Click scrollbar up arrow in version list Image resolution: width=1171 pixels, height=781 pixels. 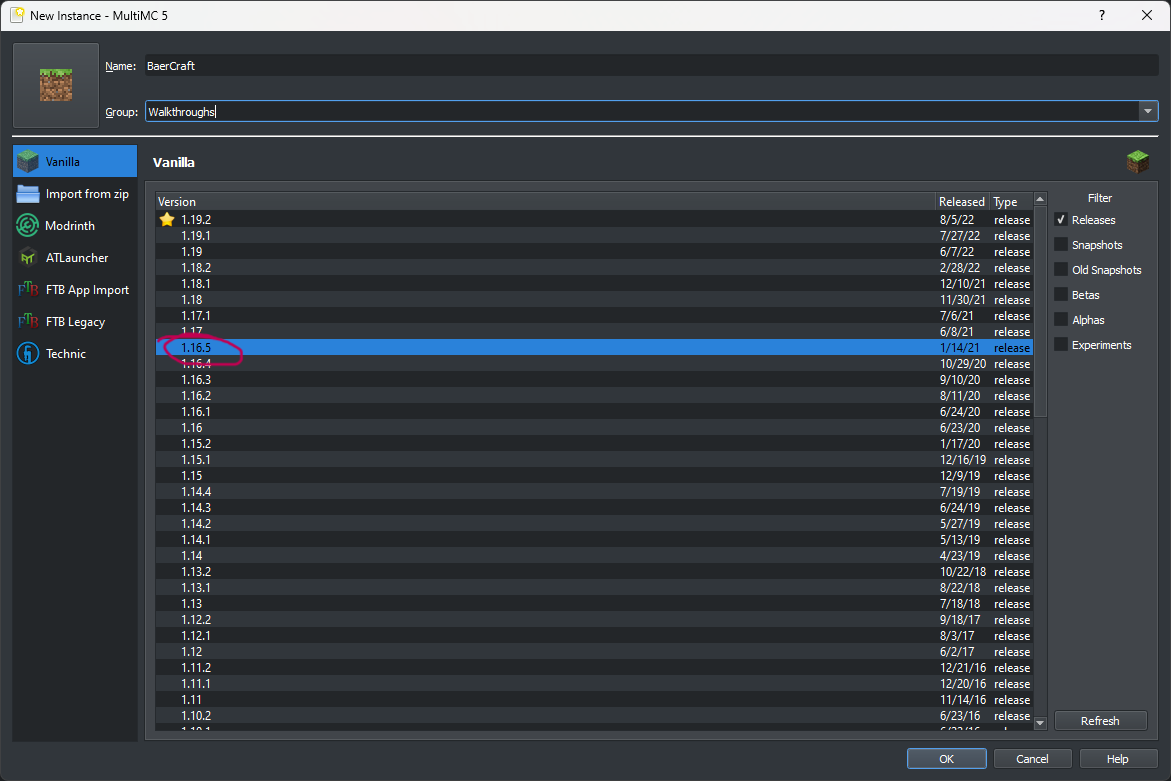click(x=1040, y=199)
